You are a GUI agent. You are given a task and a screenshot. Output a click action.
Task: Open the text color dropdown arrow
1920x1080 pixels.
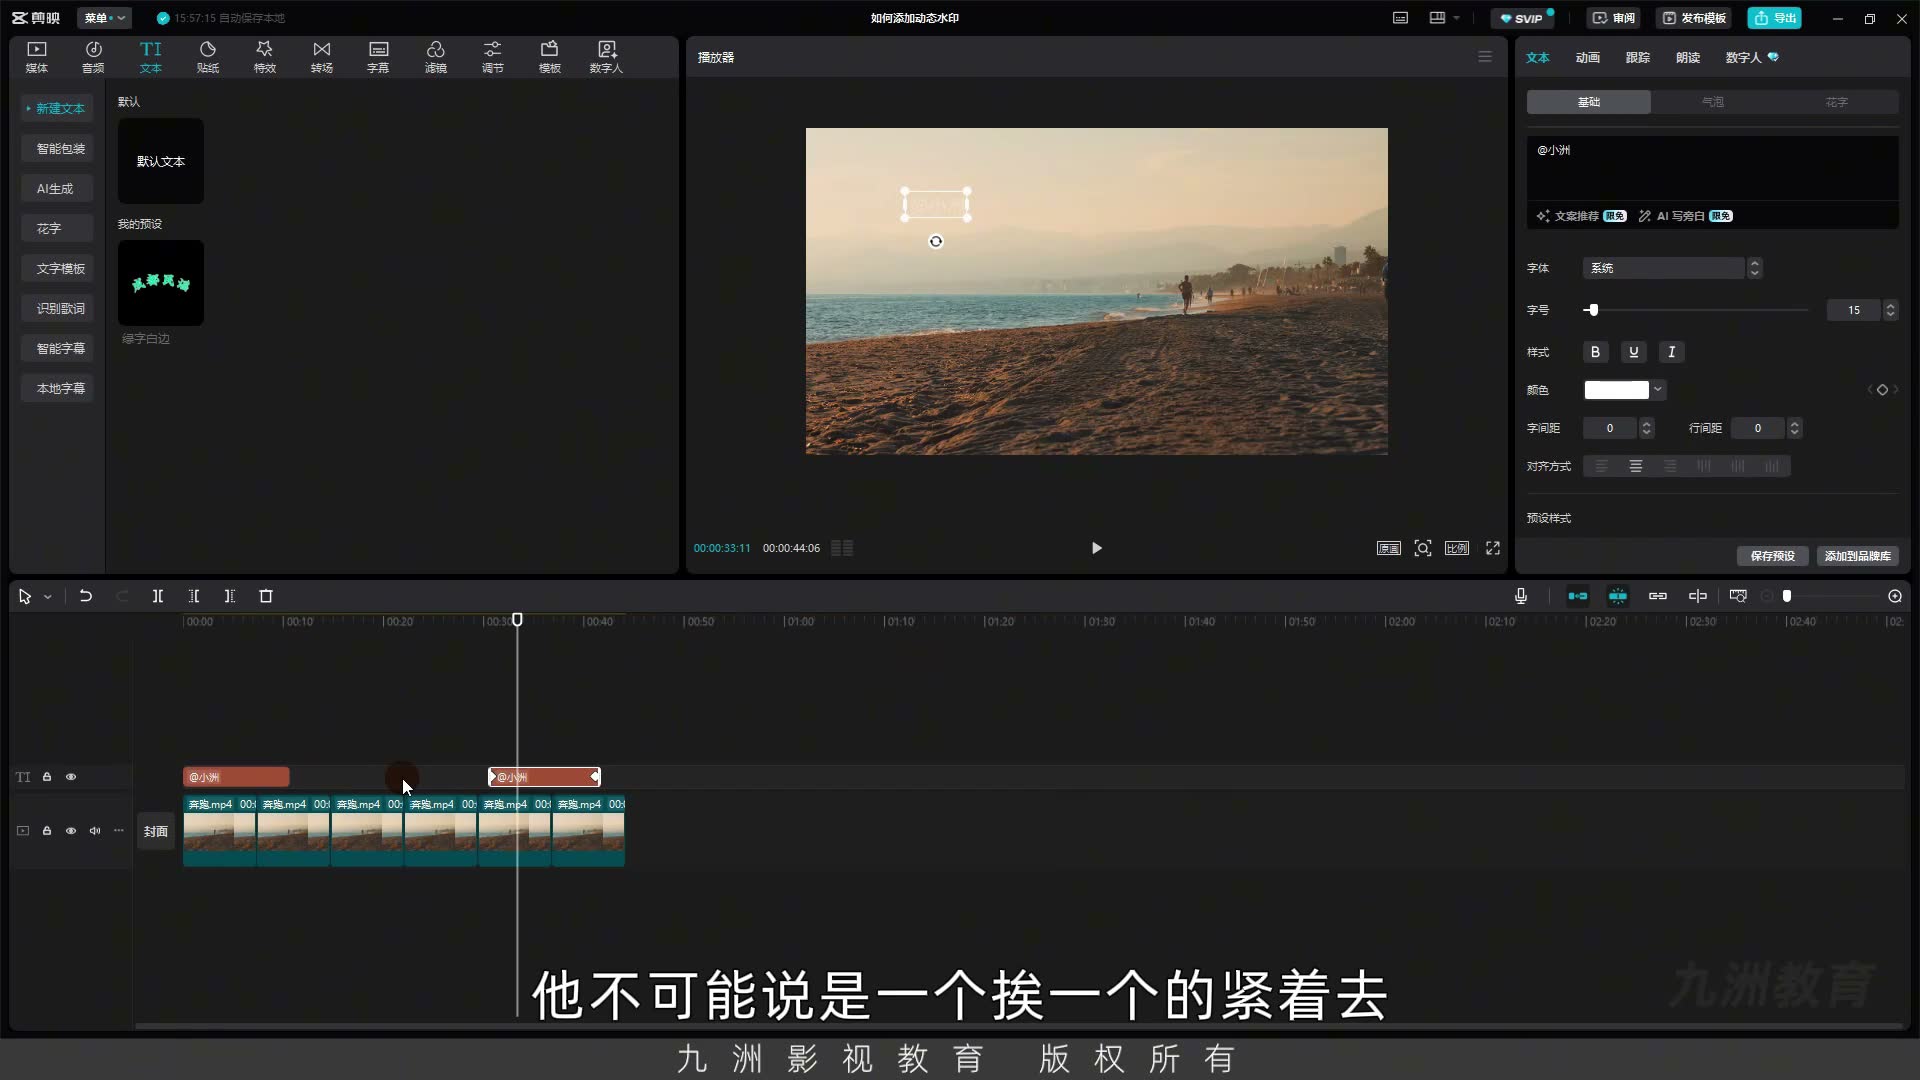(1658, 390)
